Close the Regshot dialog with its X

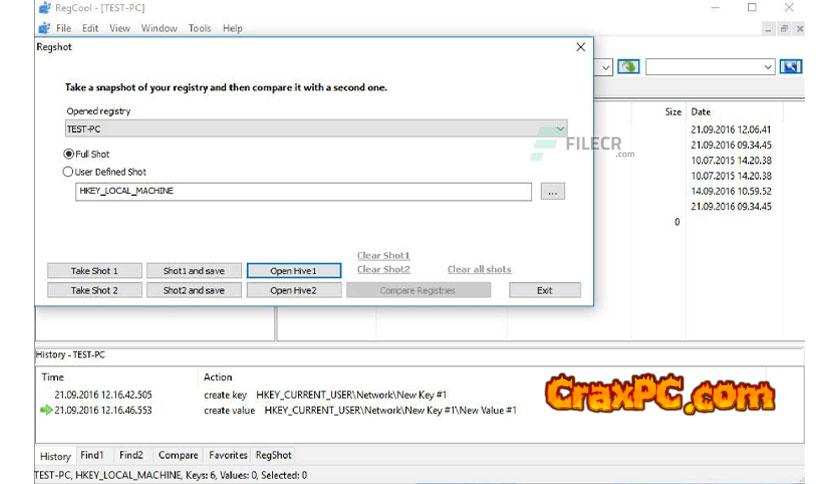pyautogui.click(x=581, y=47)
